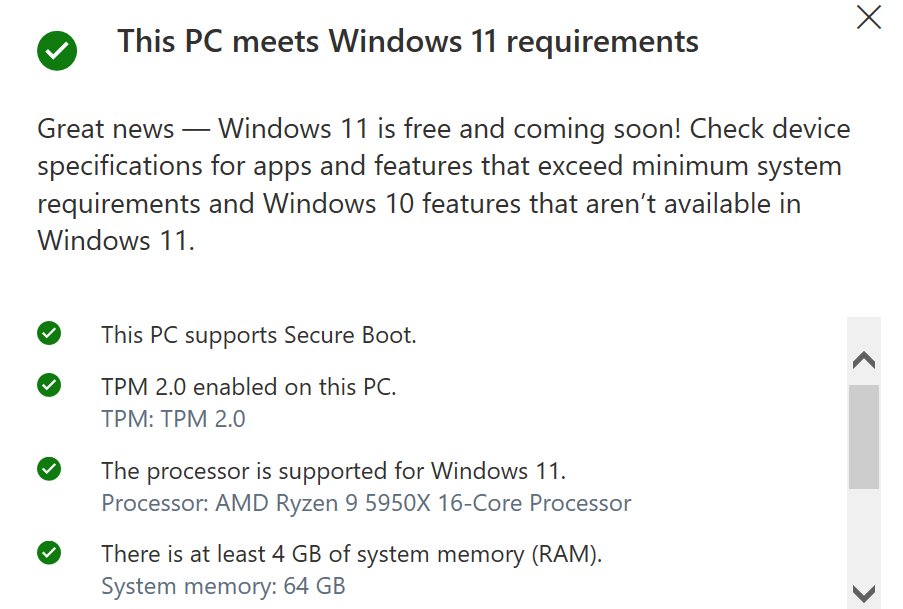Click the large green checkmark beside the title
The image size is (903, 609).
tap(57, 50)
